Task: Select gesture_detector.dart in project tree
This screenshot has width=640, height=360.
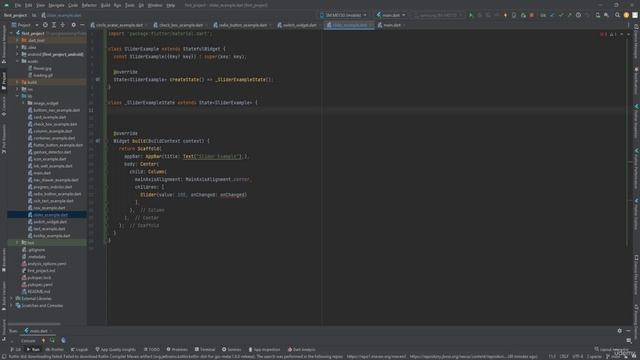Action: click(52, 152)
